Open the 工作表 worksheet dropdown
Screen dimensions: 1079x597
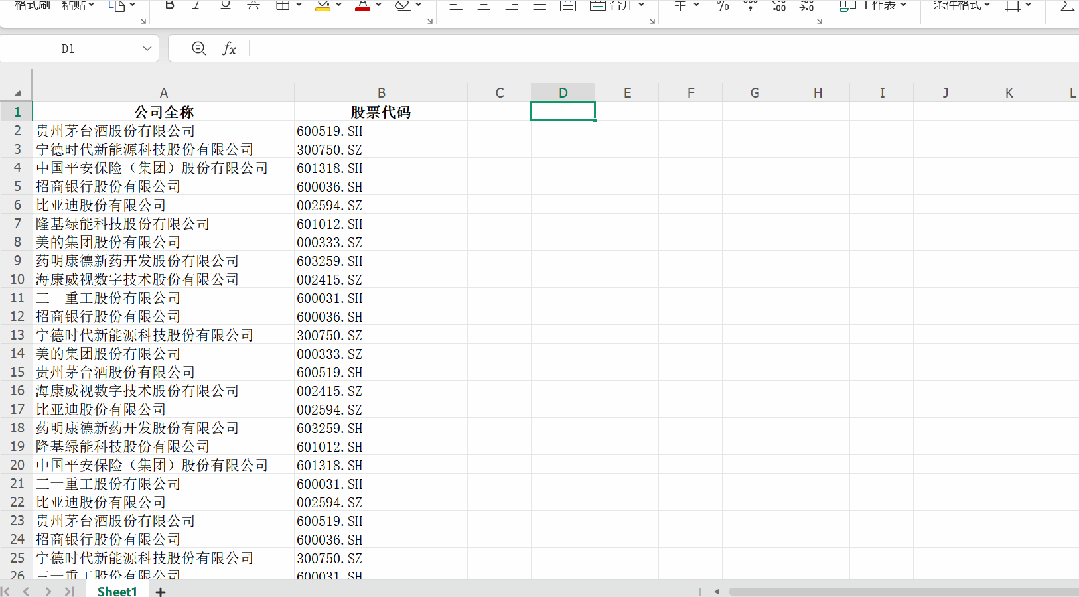coord(873,6)
